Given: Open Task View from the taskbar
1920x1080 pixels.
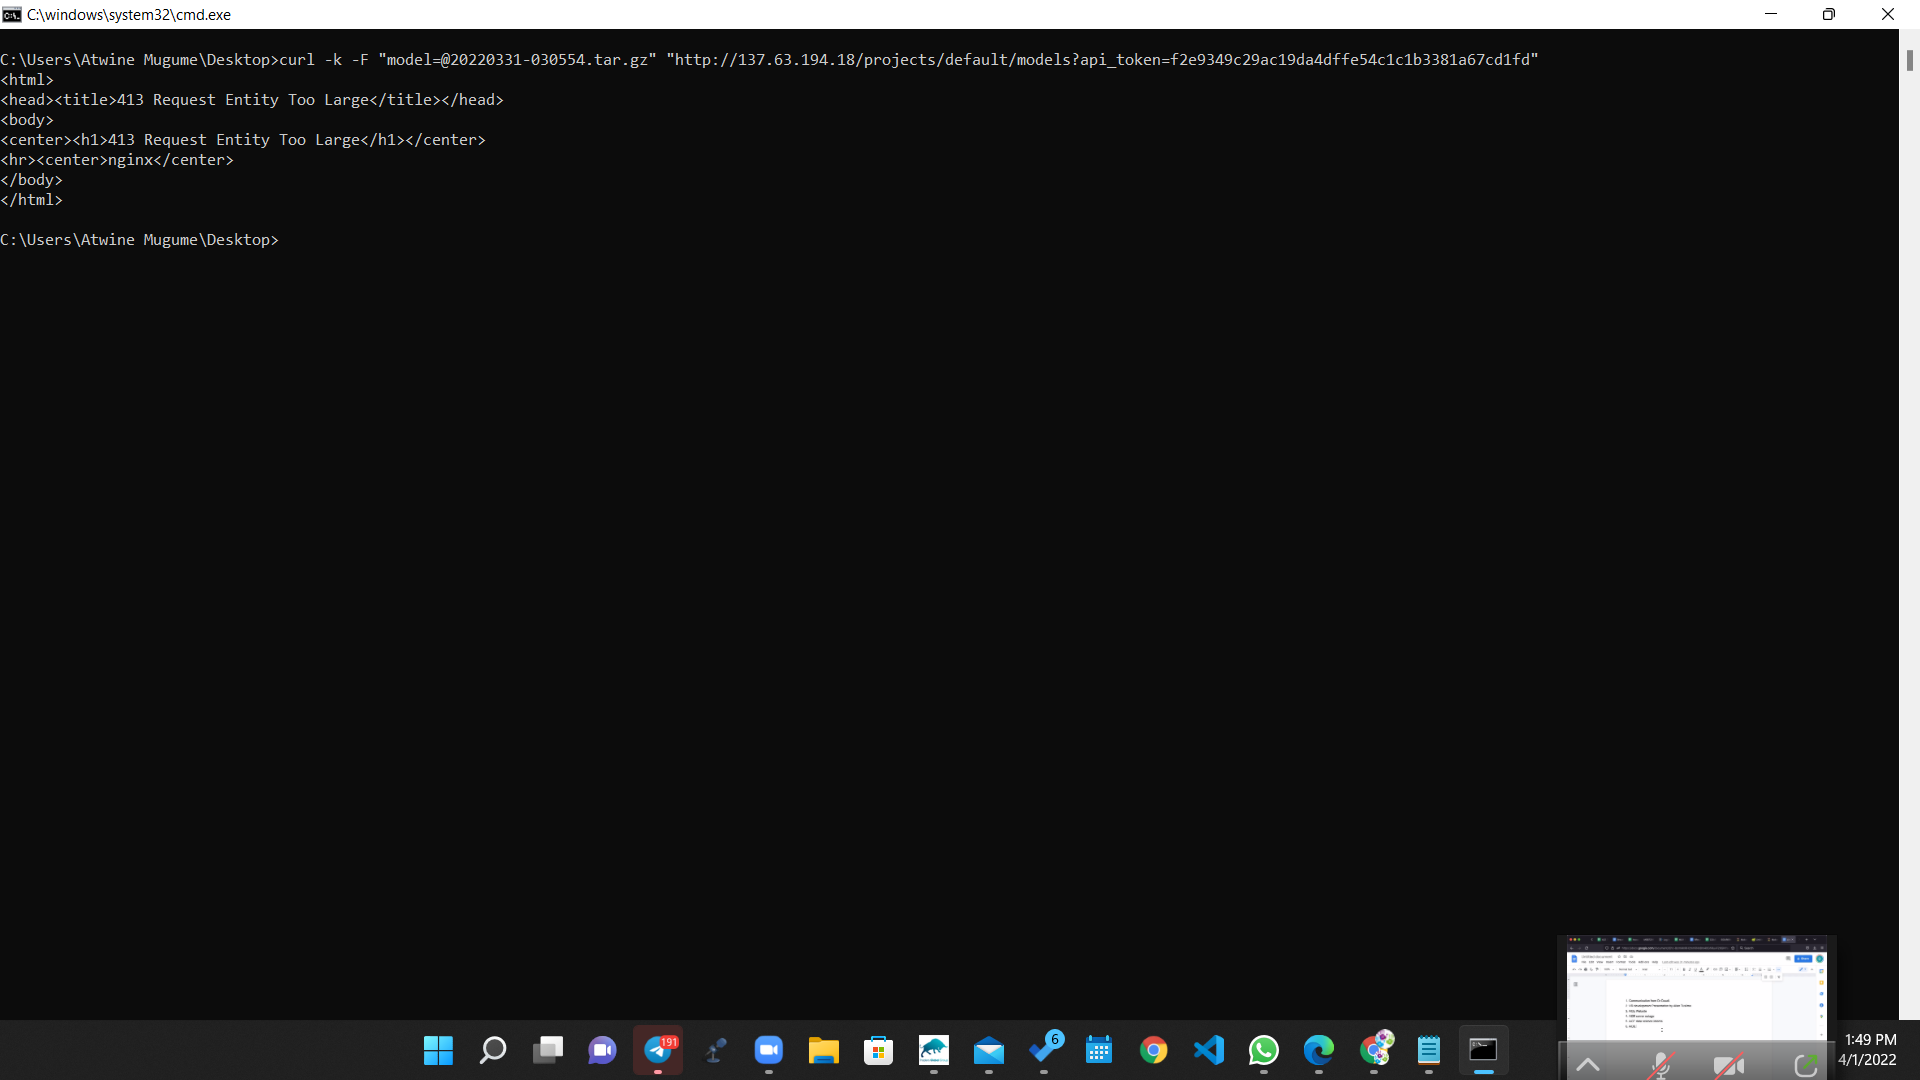Looking at the screenshot, I should click(x=548, y=1050).
